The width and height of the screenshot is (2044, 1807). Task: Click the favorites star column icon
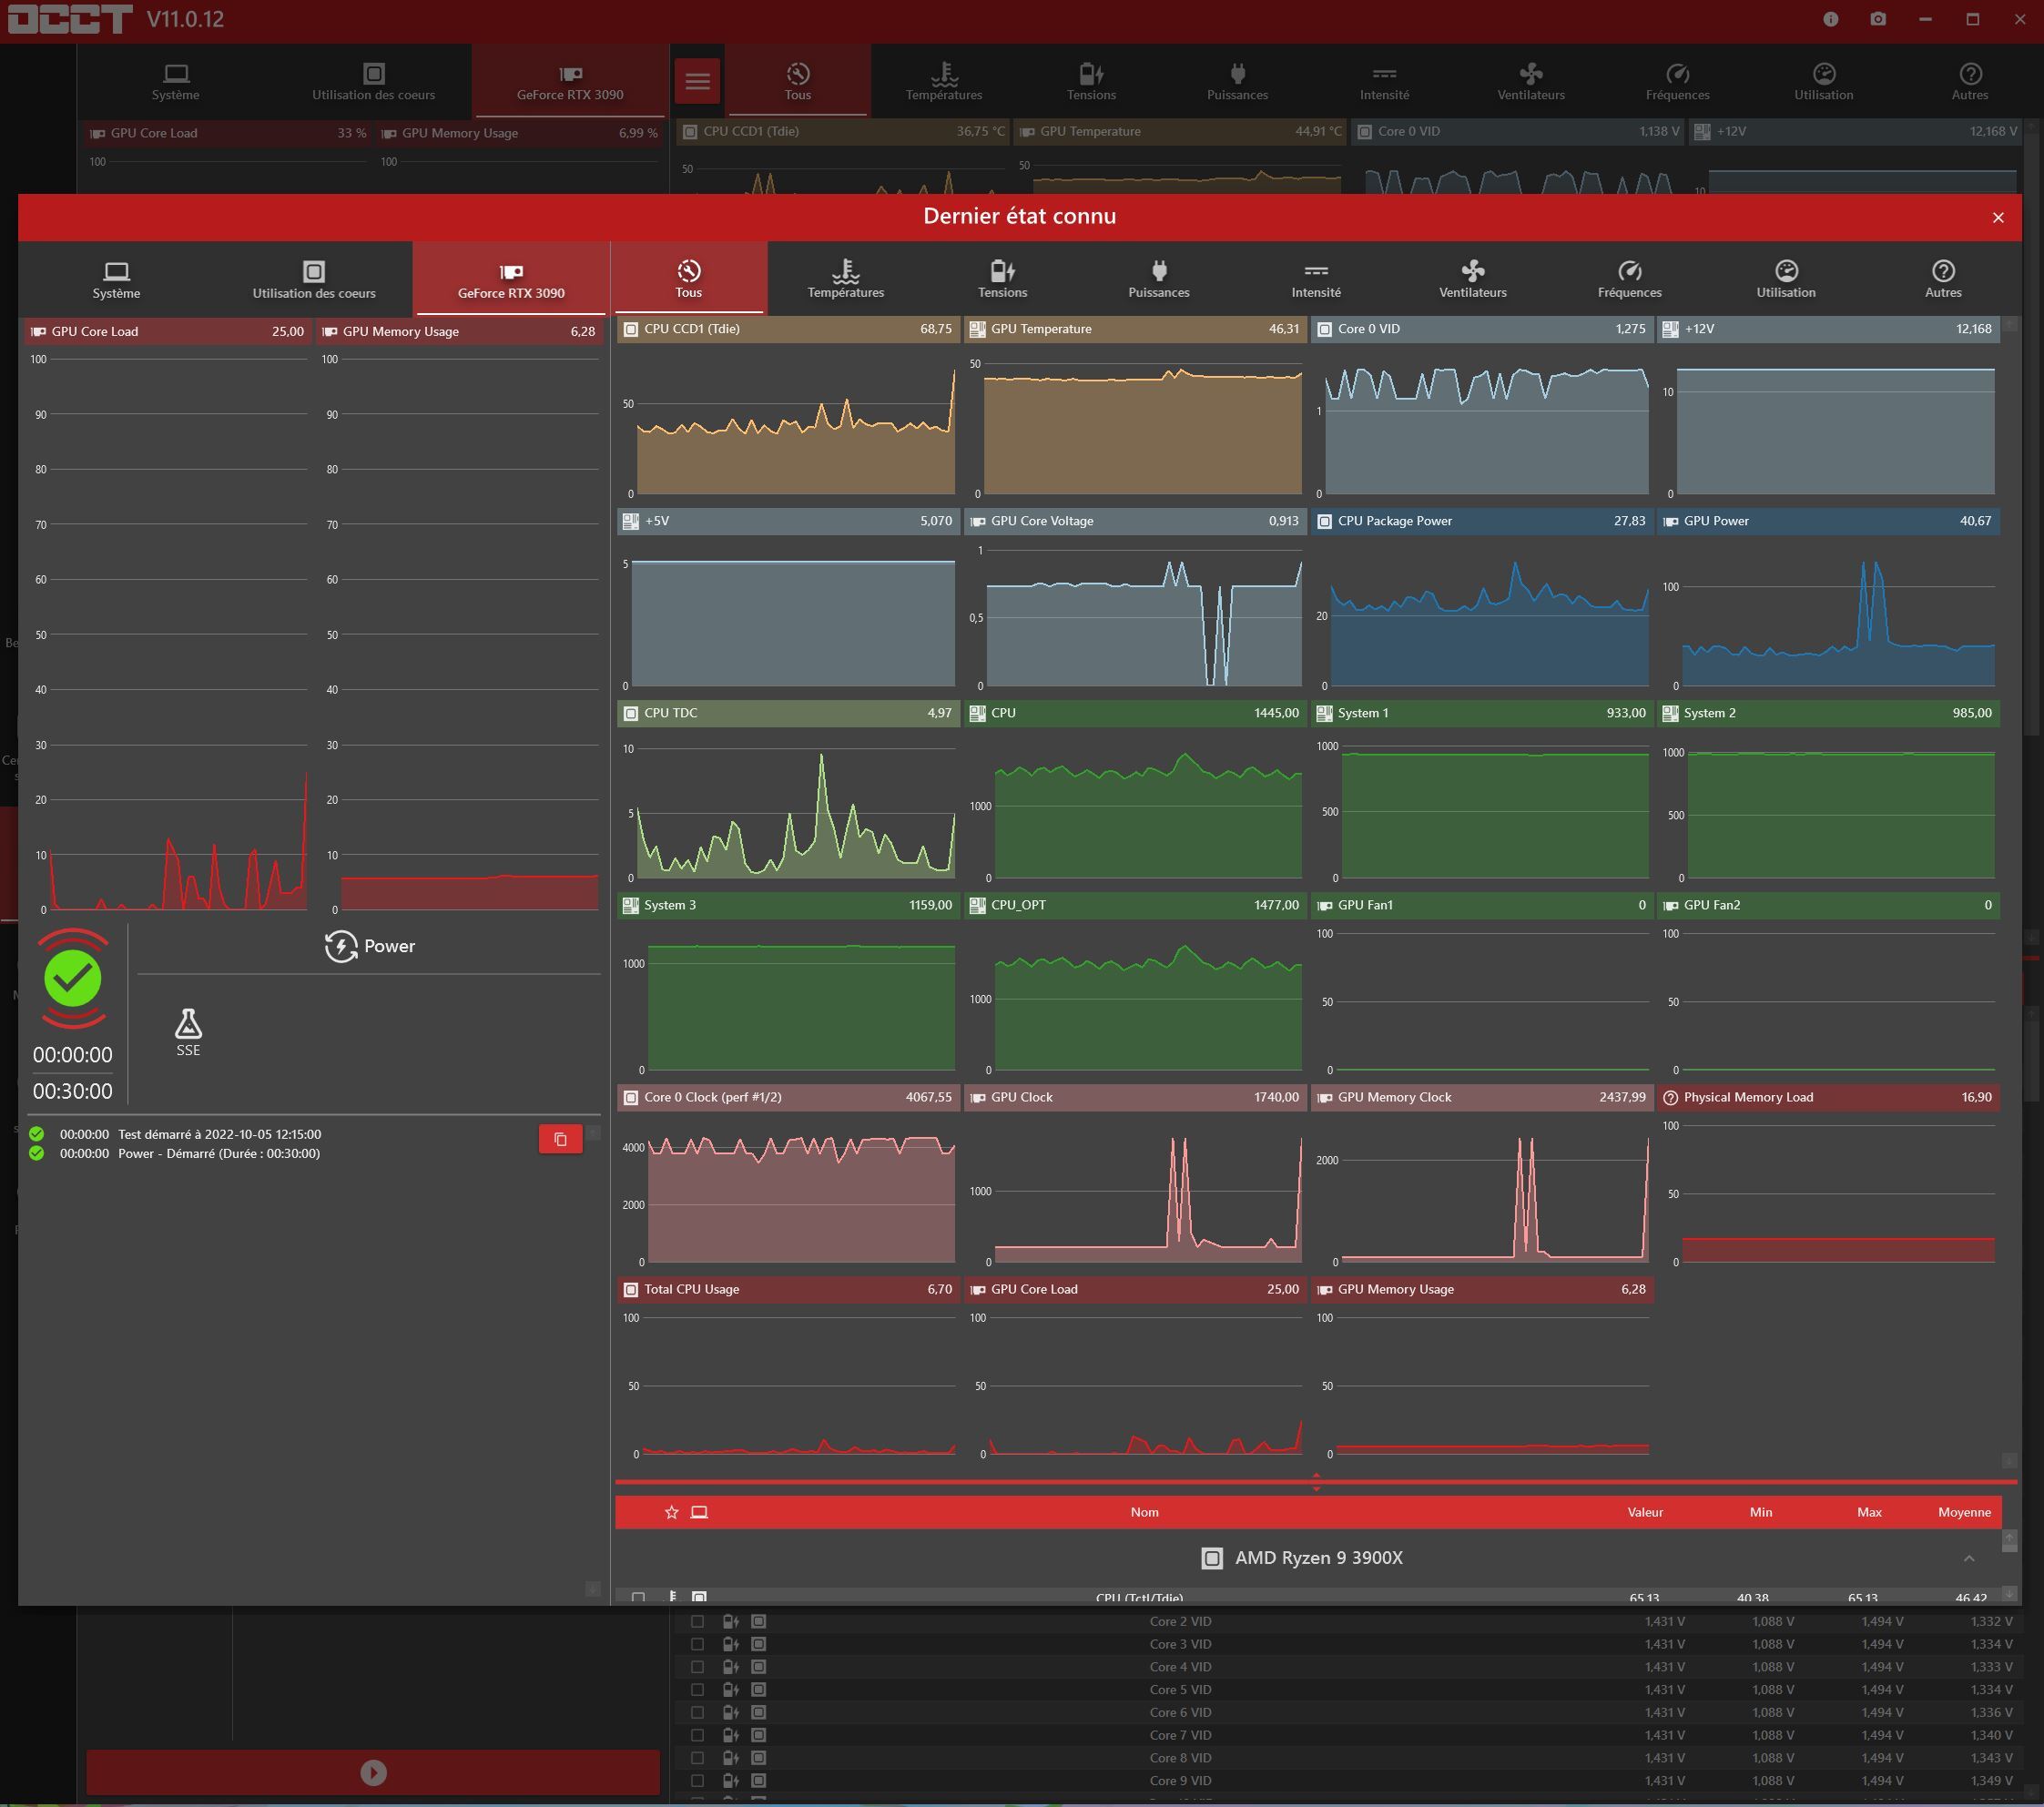(x=672, y=1512)
